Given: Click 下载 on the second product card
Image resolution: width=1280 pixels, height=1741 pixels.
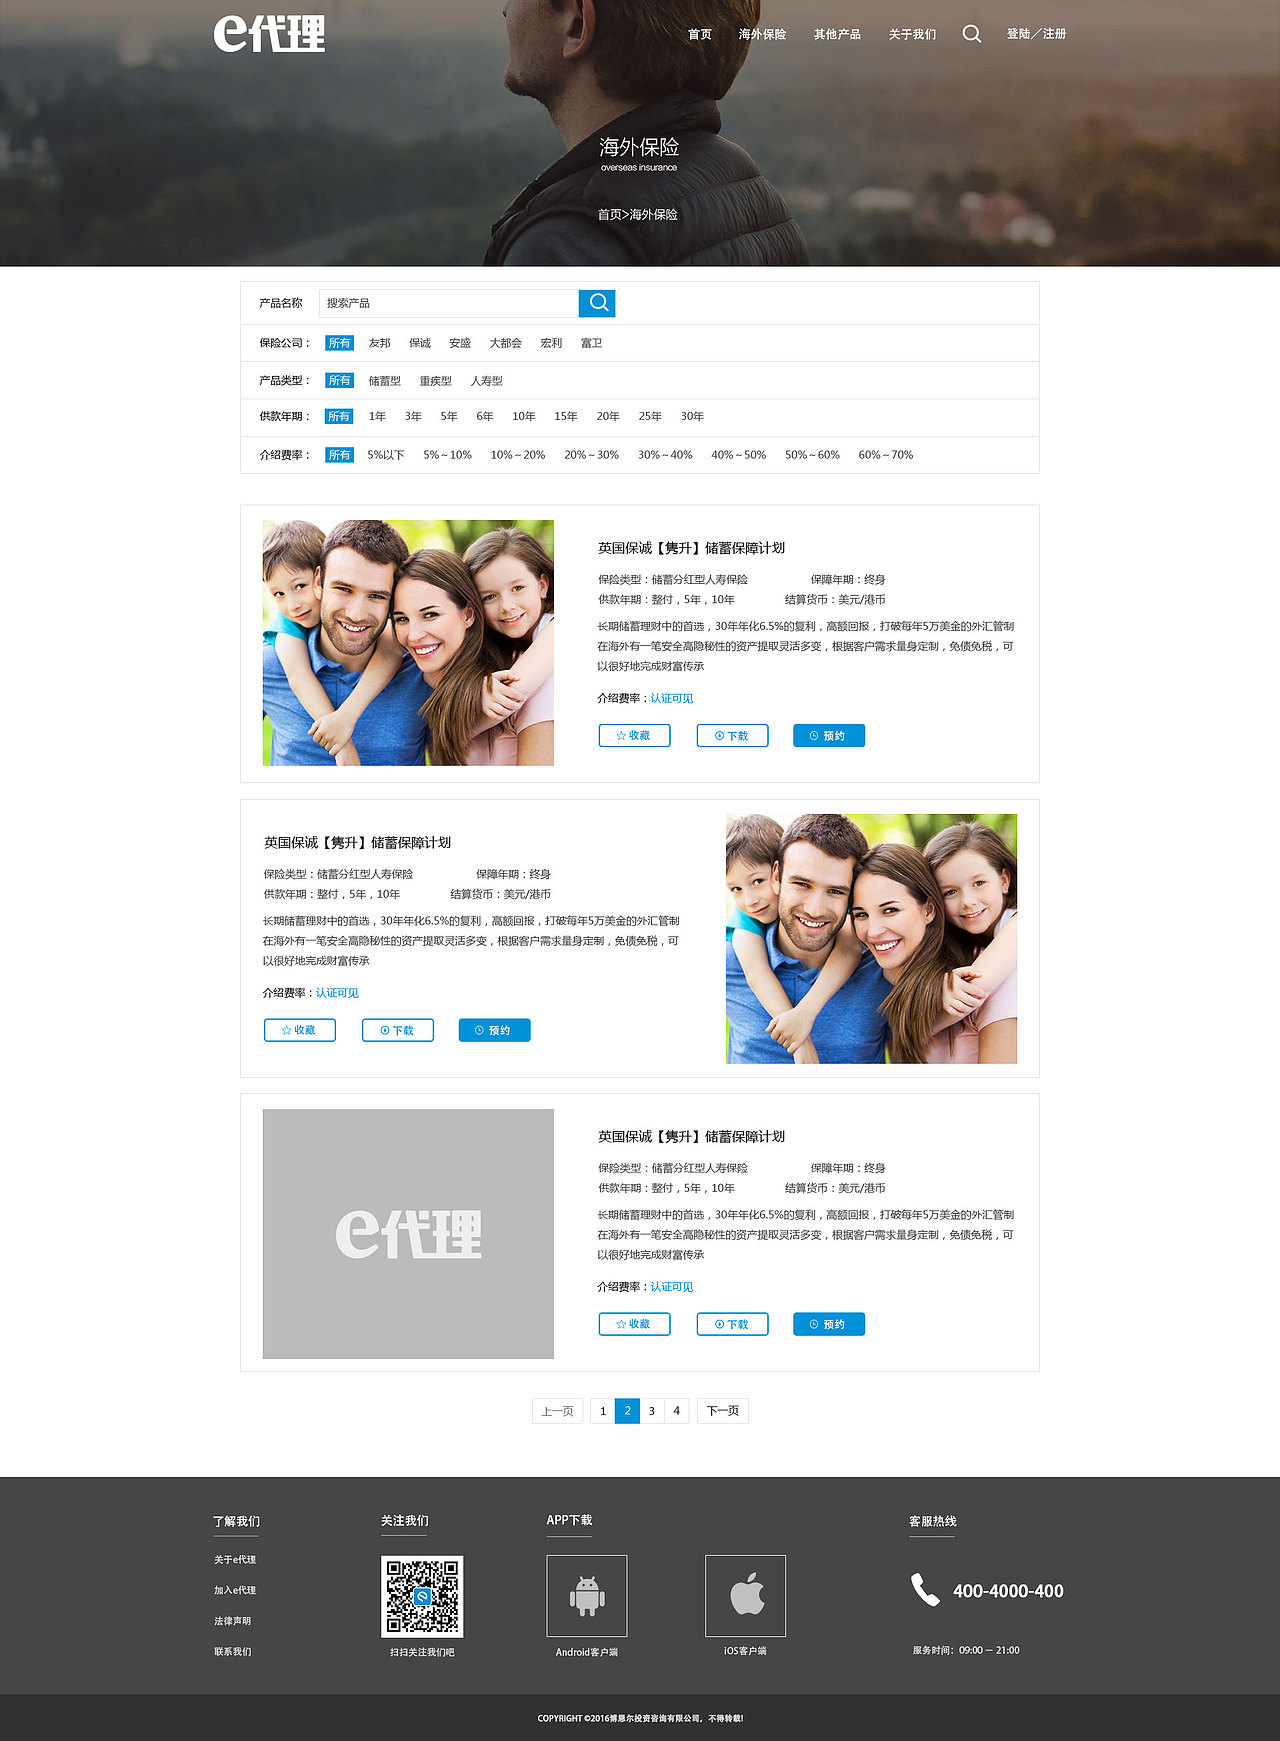Looking at the screenshot, I should 398,1030.
